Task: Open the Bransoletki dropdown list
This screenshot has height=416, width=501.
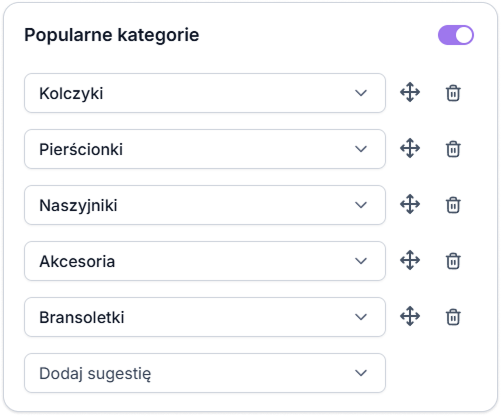Action: [x=205, y=317]
